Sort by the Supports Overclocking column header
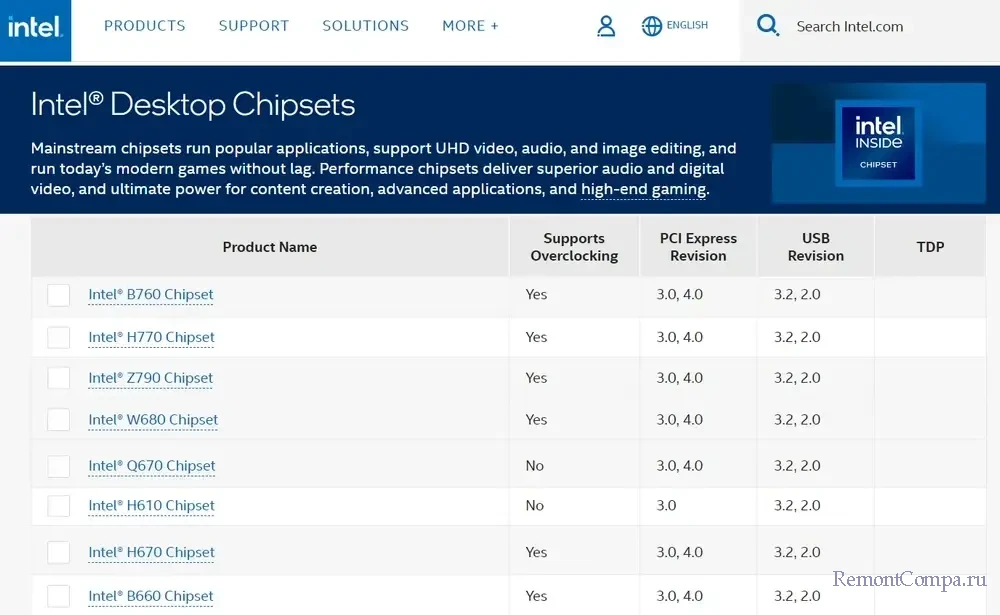This screenshot has width=1000, height=615. tap(574, 247)
